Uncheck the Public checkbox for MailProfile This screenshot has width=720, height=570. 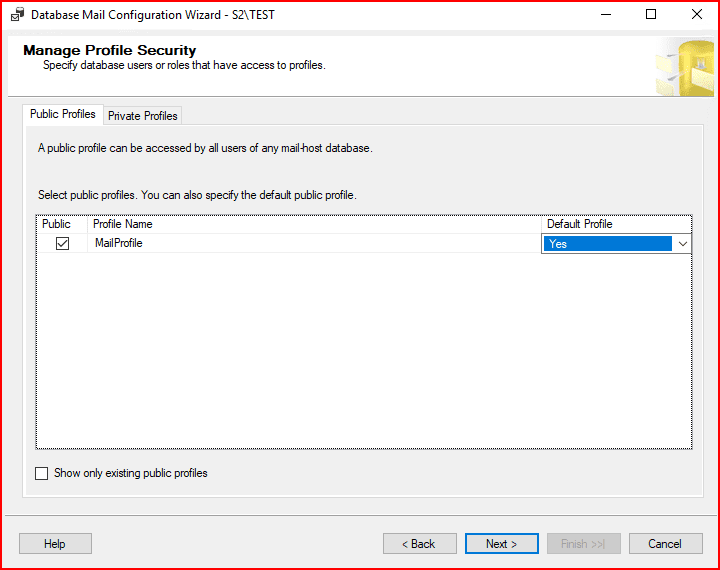coord(62,243)
